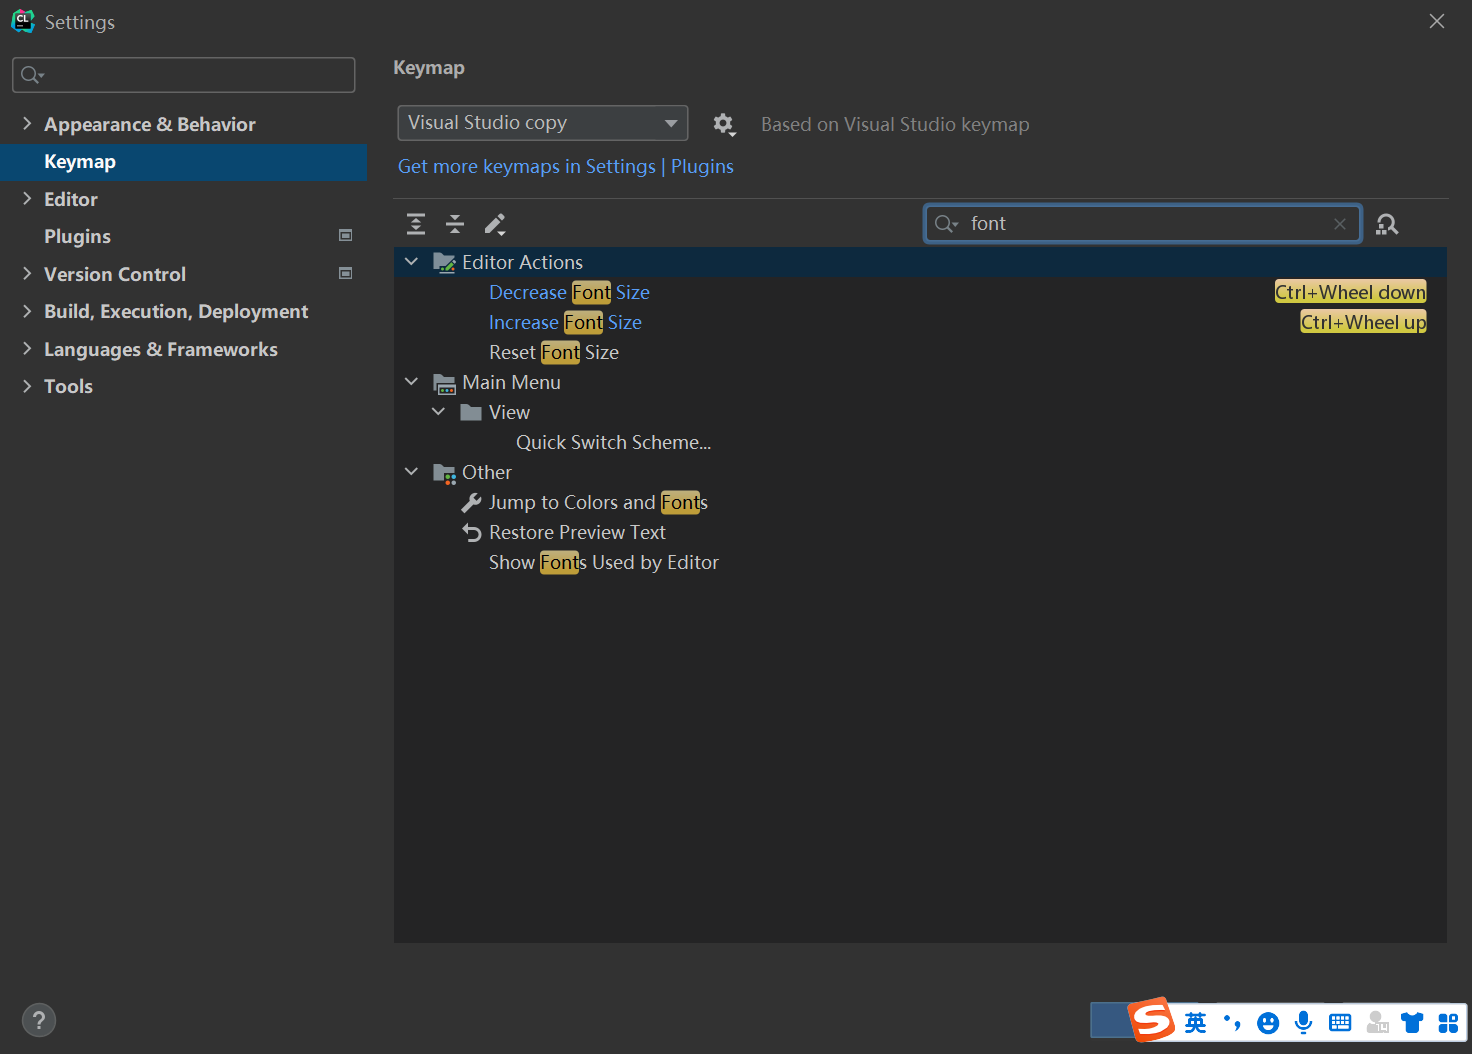
Task: Focus the keymap search field containing 'font'
Action: pos(1142,224)
